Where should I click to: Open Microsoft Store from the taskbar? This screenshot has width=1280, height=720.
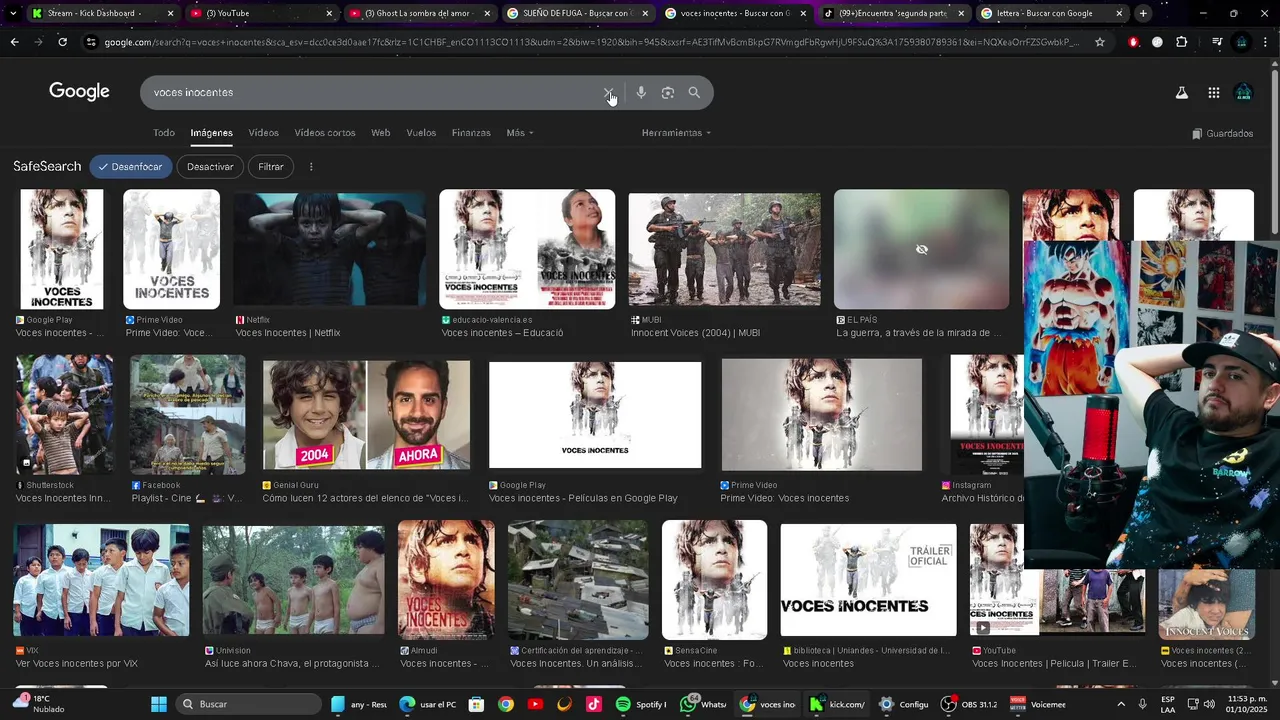(x=476, y=704)
